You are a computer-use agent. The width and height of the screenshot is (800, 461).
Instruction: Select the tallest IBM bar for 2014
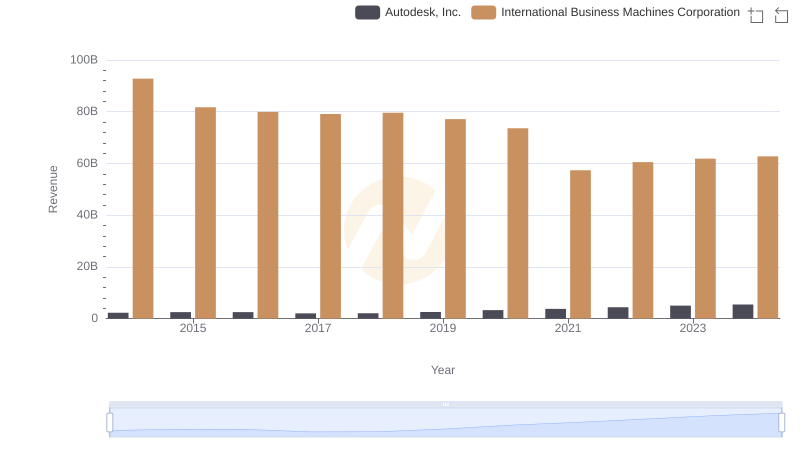click(143, 198)
